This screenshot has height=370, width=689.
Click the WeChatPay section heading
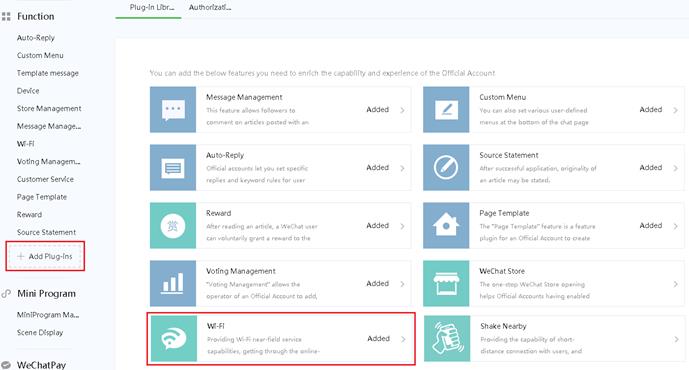tap(41, 365)
